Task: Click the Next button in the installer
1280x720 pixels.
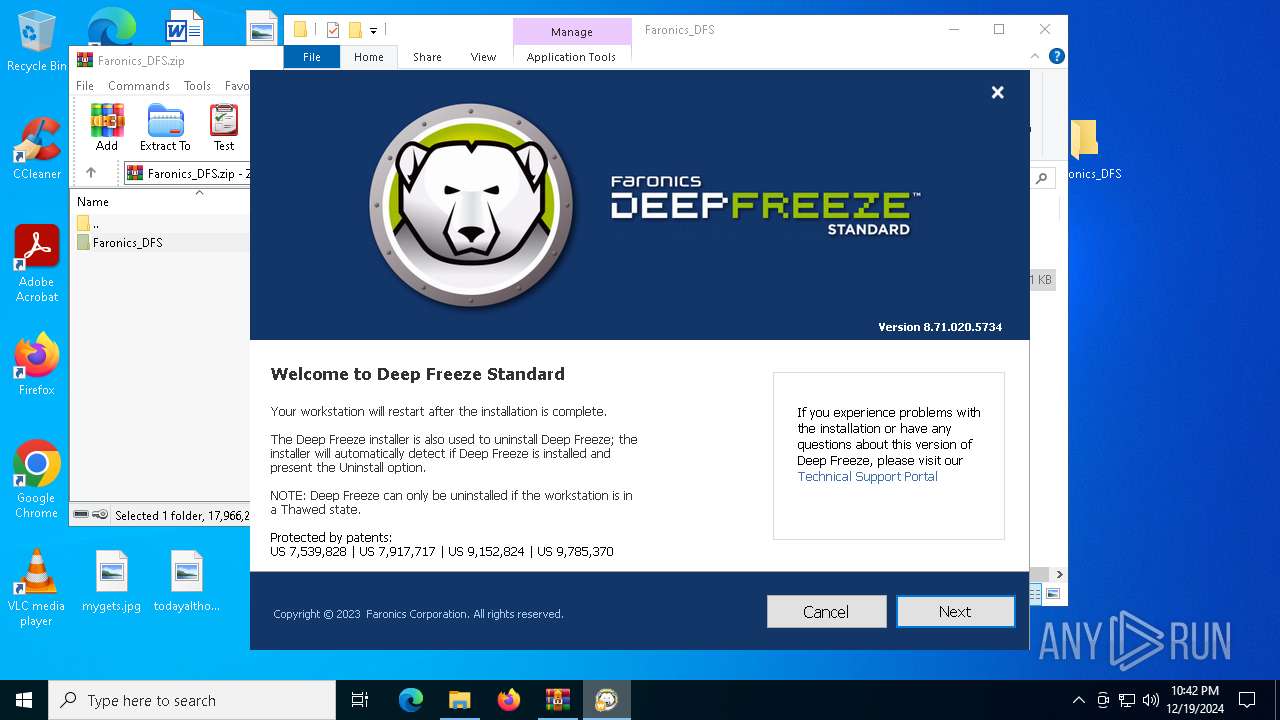Action: pyautogui.click(x=955, y=611)
